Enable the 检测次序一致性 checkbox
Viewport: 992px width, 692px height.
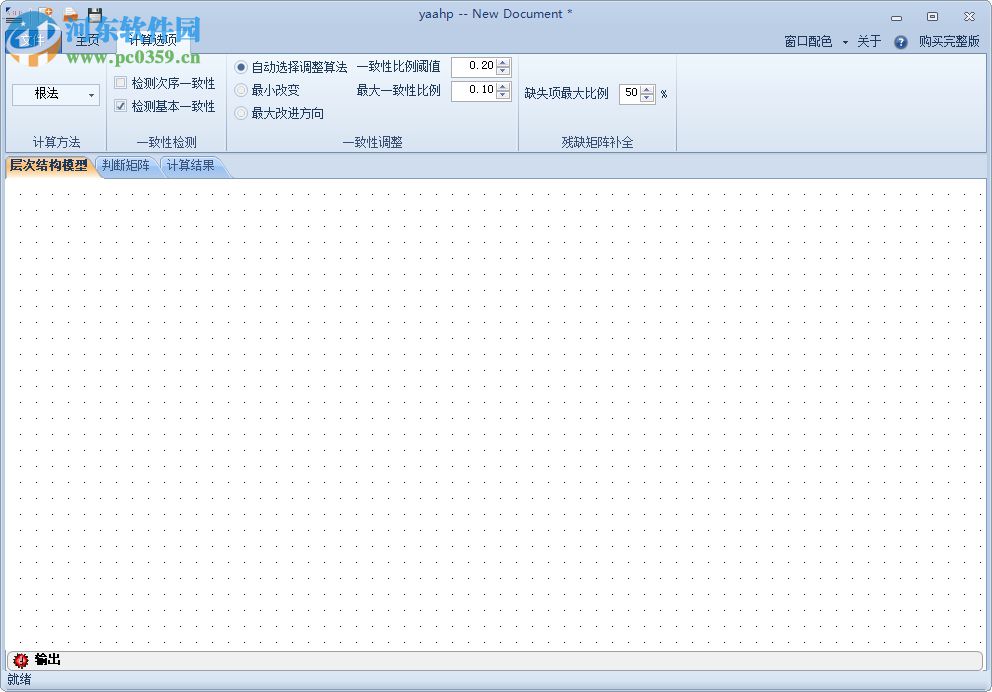[120, 84]
